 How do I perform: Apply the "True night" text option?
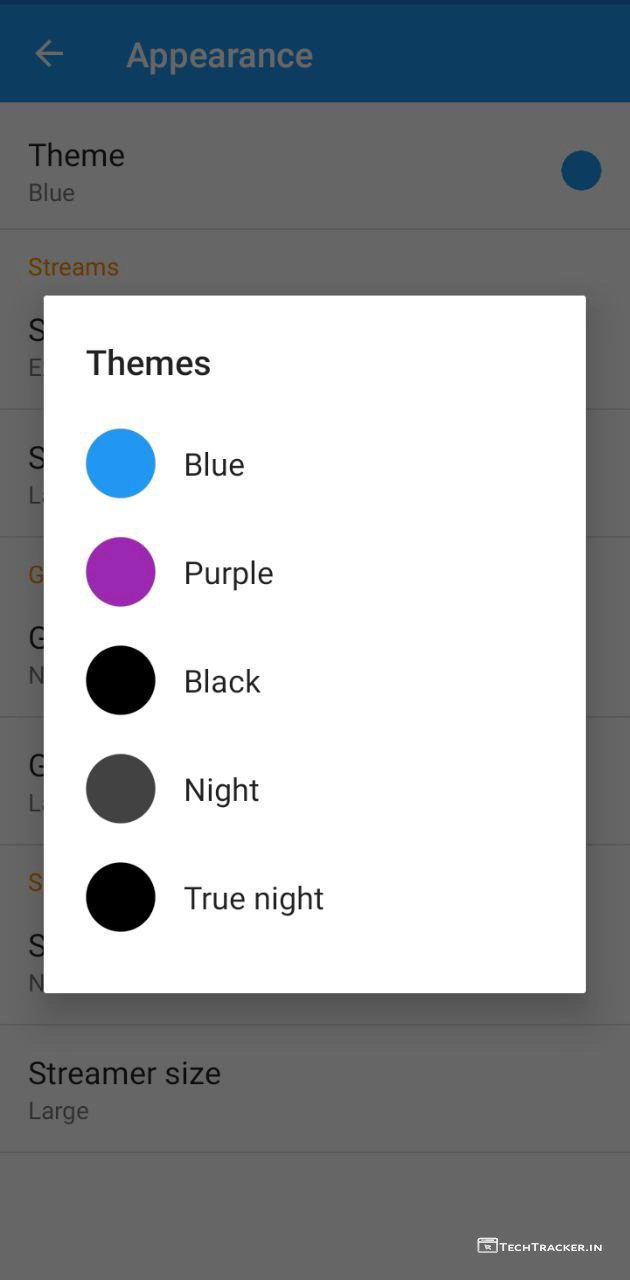pos(254,898)
